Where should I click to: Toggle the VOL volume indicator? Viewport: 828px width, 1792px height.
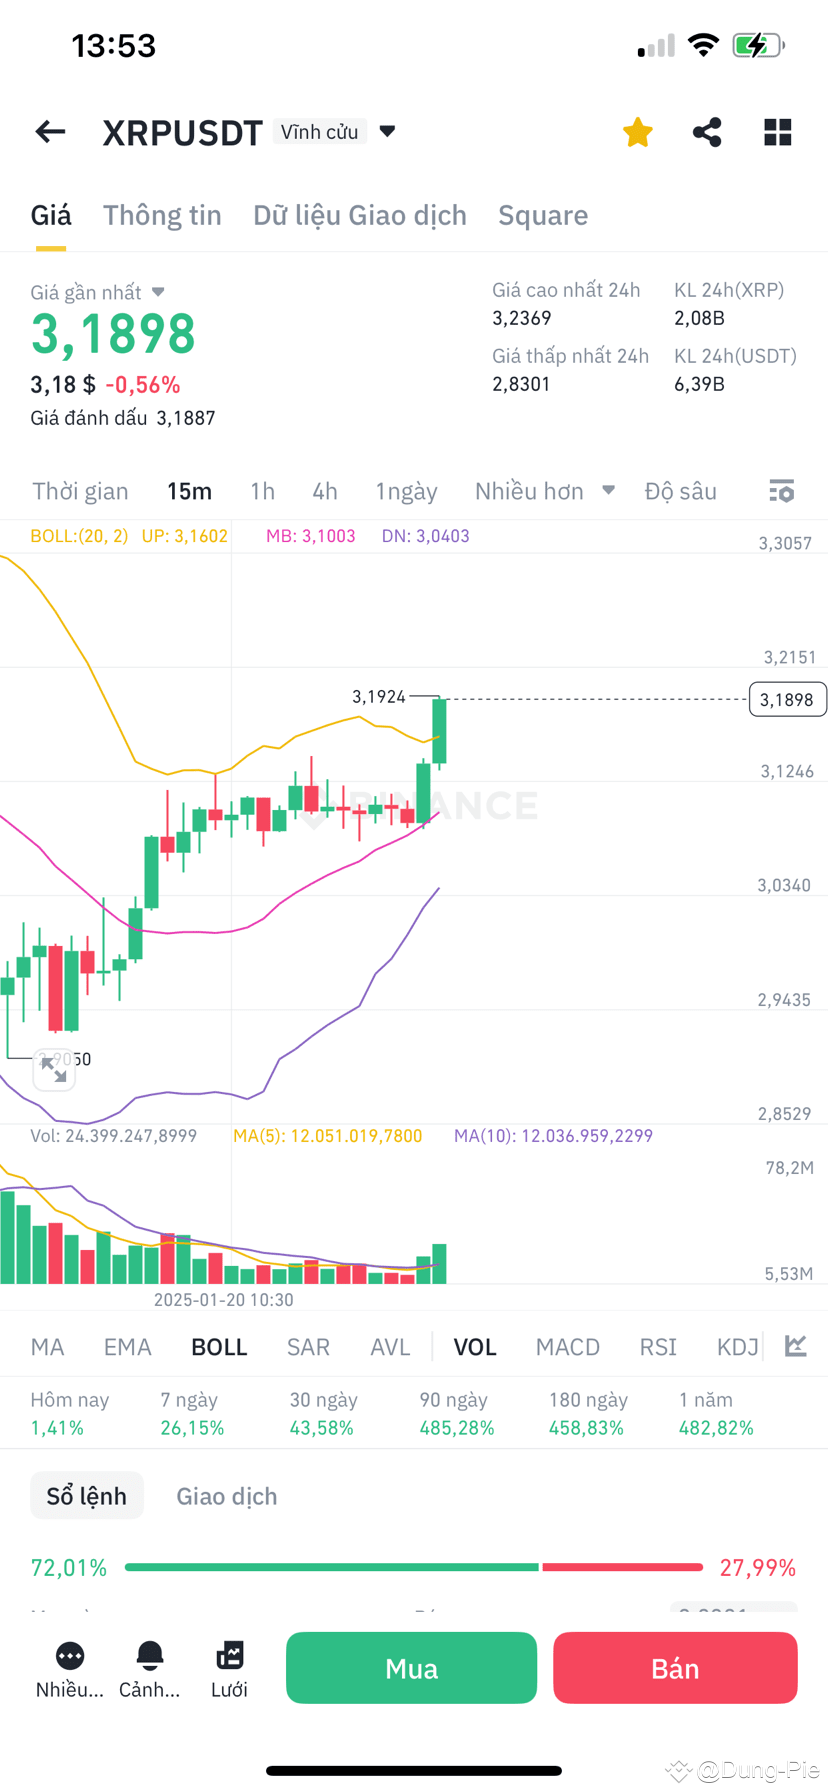(474, 1346)
